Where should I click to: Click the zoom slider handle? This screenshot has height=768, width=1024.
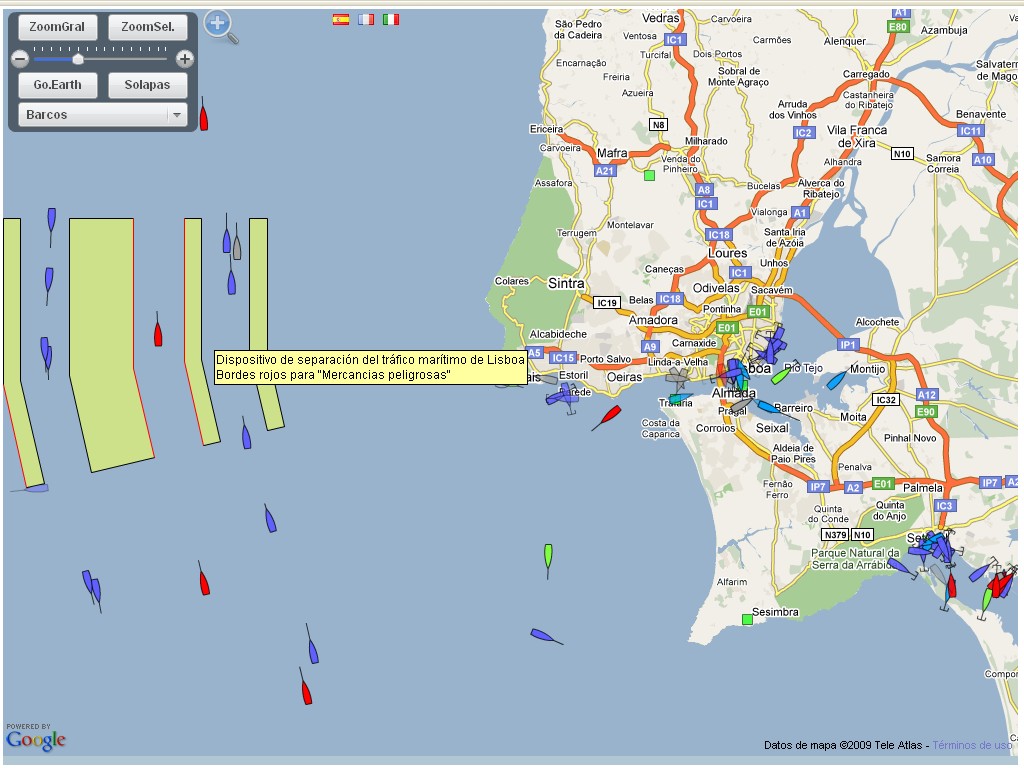tap(78, 59)
